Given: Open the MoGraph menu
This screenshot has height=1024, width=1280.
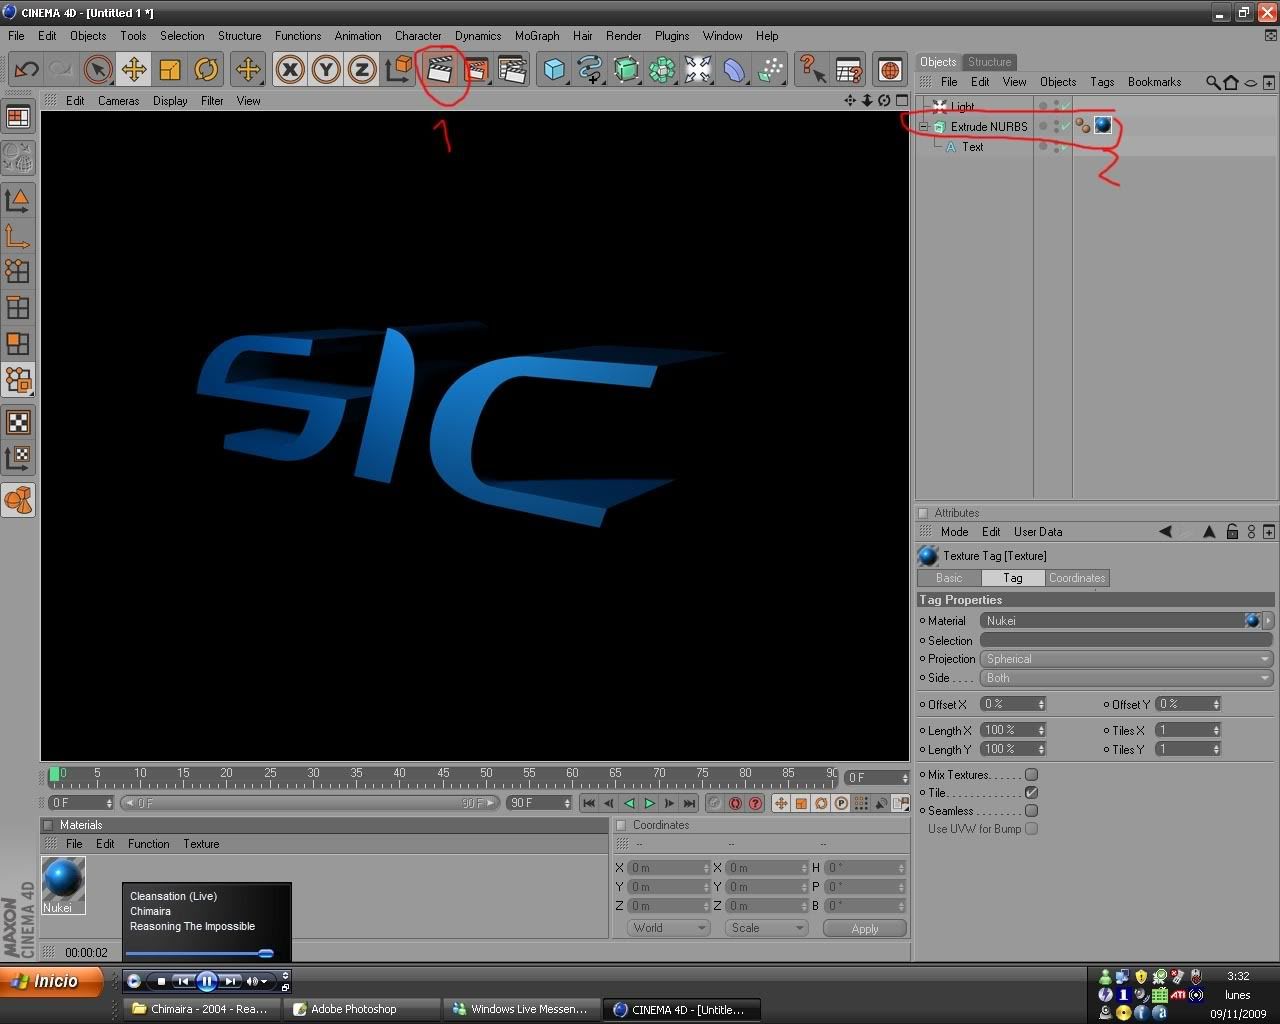Looking at the screenshot, I should [x=537, y=35].
